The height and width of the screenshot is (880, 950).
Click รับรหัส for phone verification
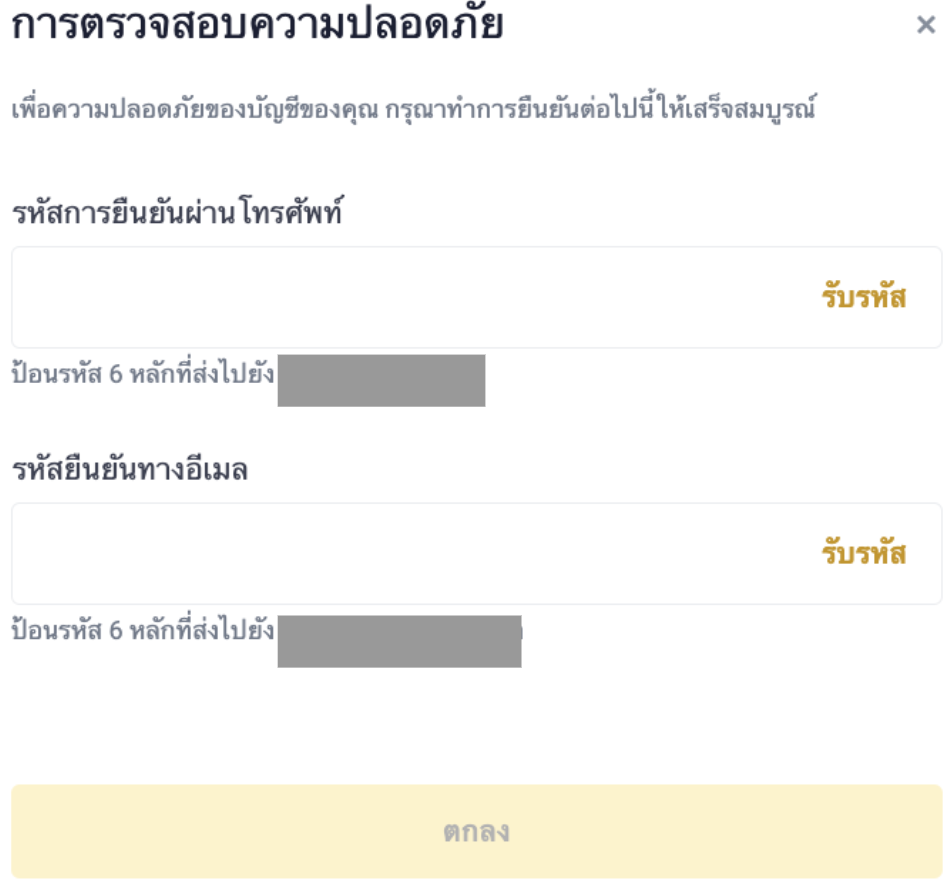tap(864, 298)
